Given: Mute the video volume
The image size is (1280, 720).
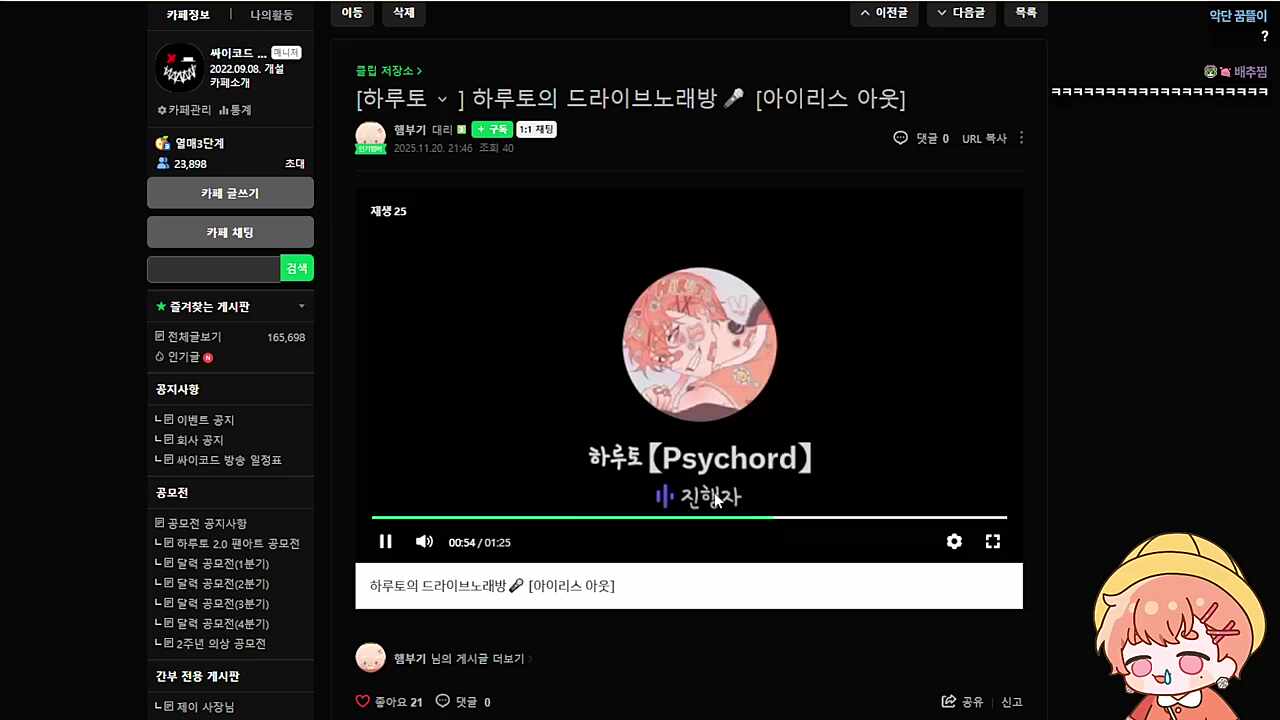Looking at the screenshot, I should 424,541.
